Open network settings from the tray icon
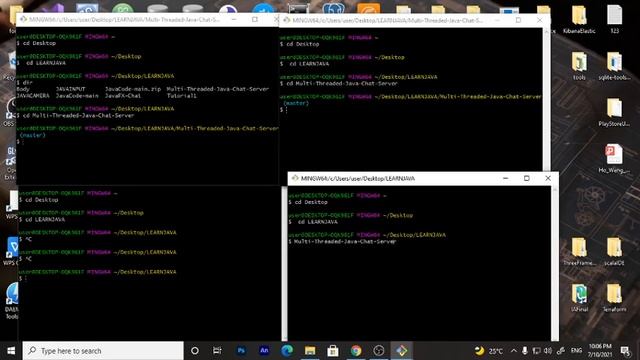The image size is (640, 360). pyautogui.click(x=536, y=351)
